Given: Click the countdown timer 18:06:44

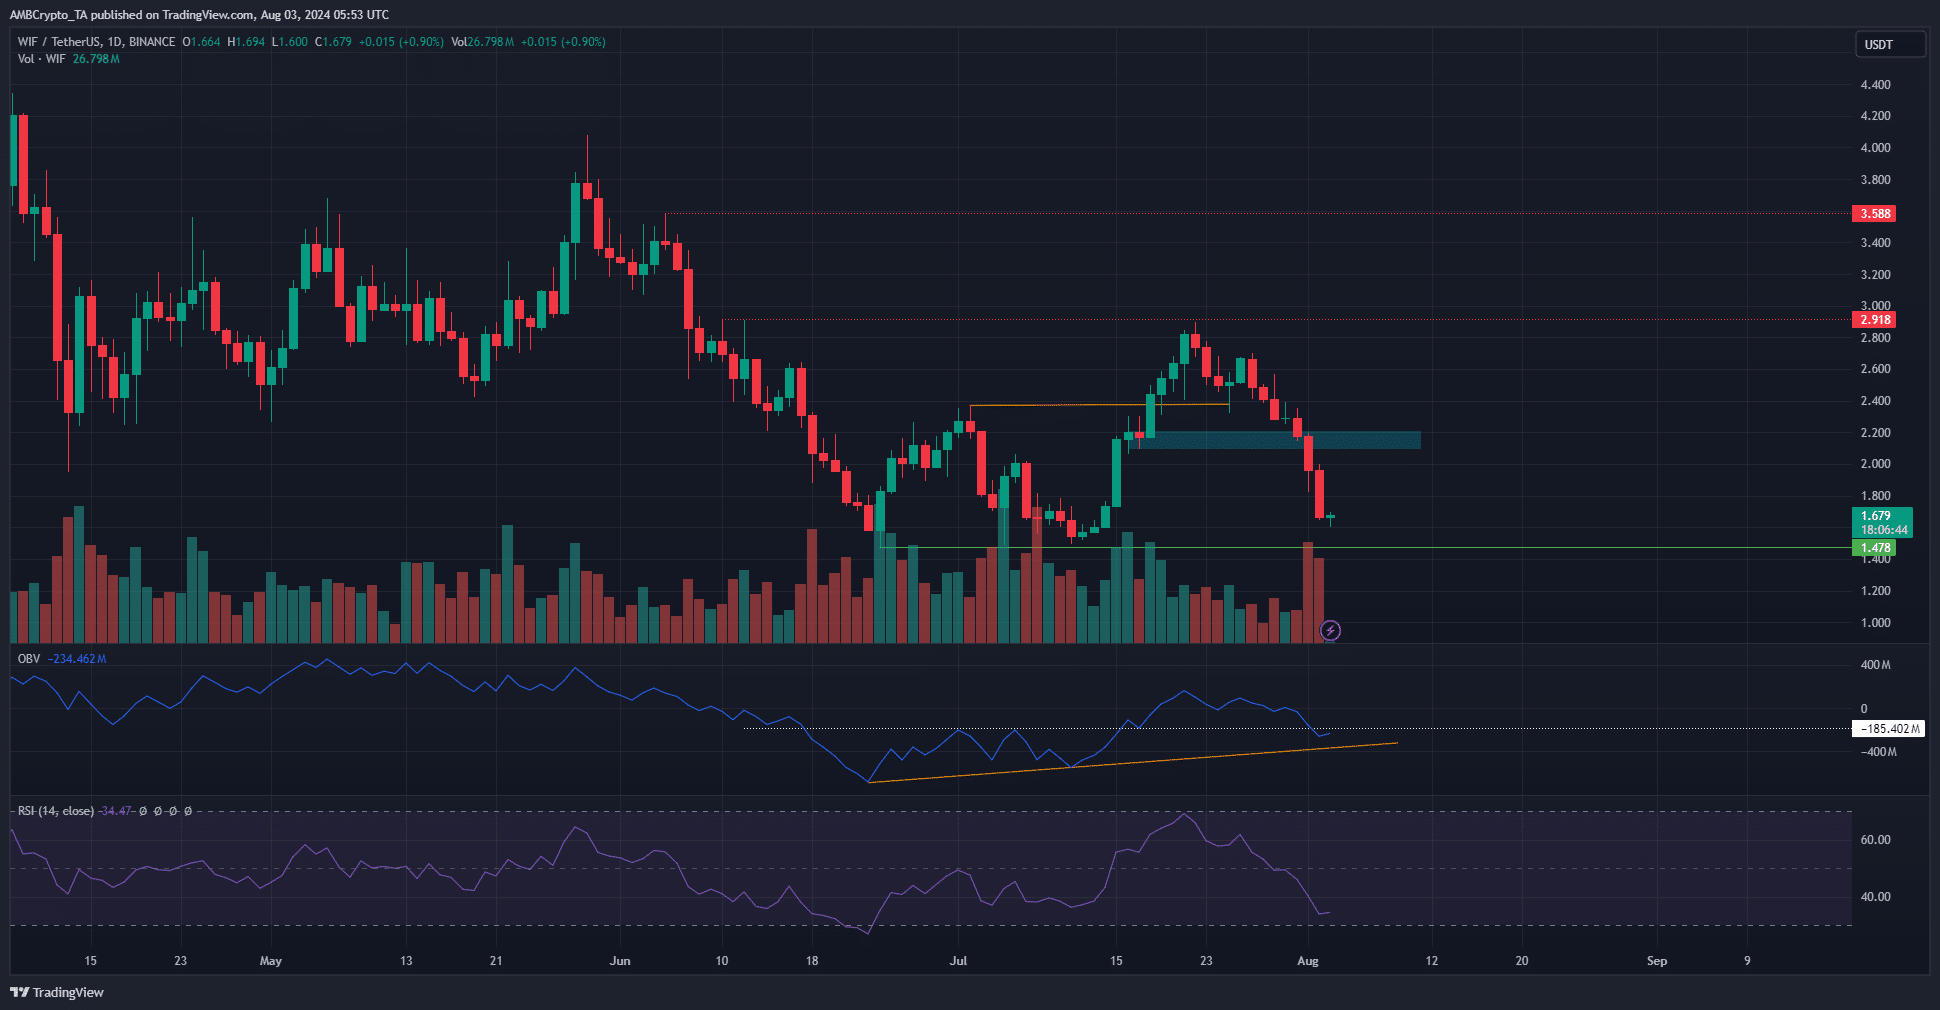Looking at the screenshot, I should click(1883, 530).
